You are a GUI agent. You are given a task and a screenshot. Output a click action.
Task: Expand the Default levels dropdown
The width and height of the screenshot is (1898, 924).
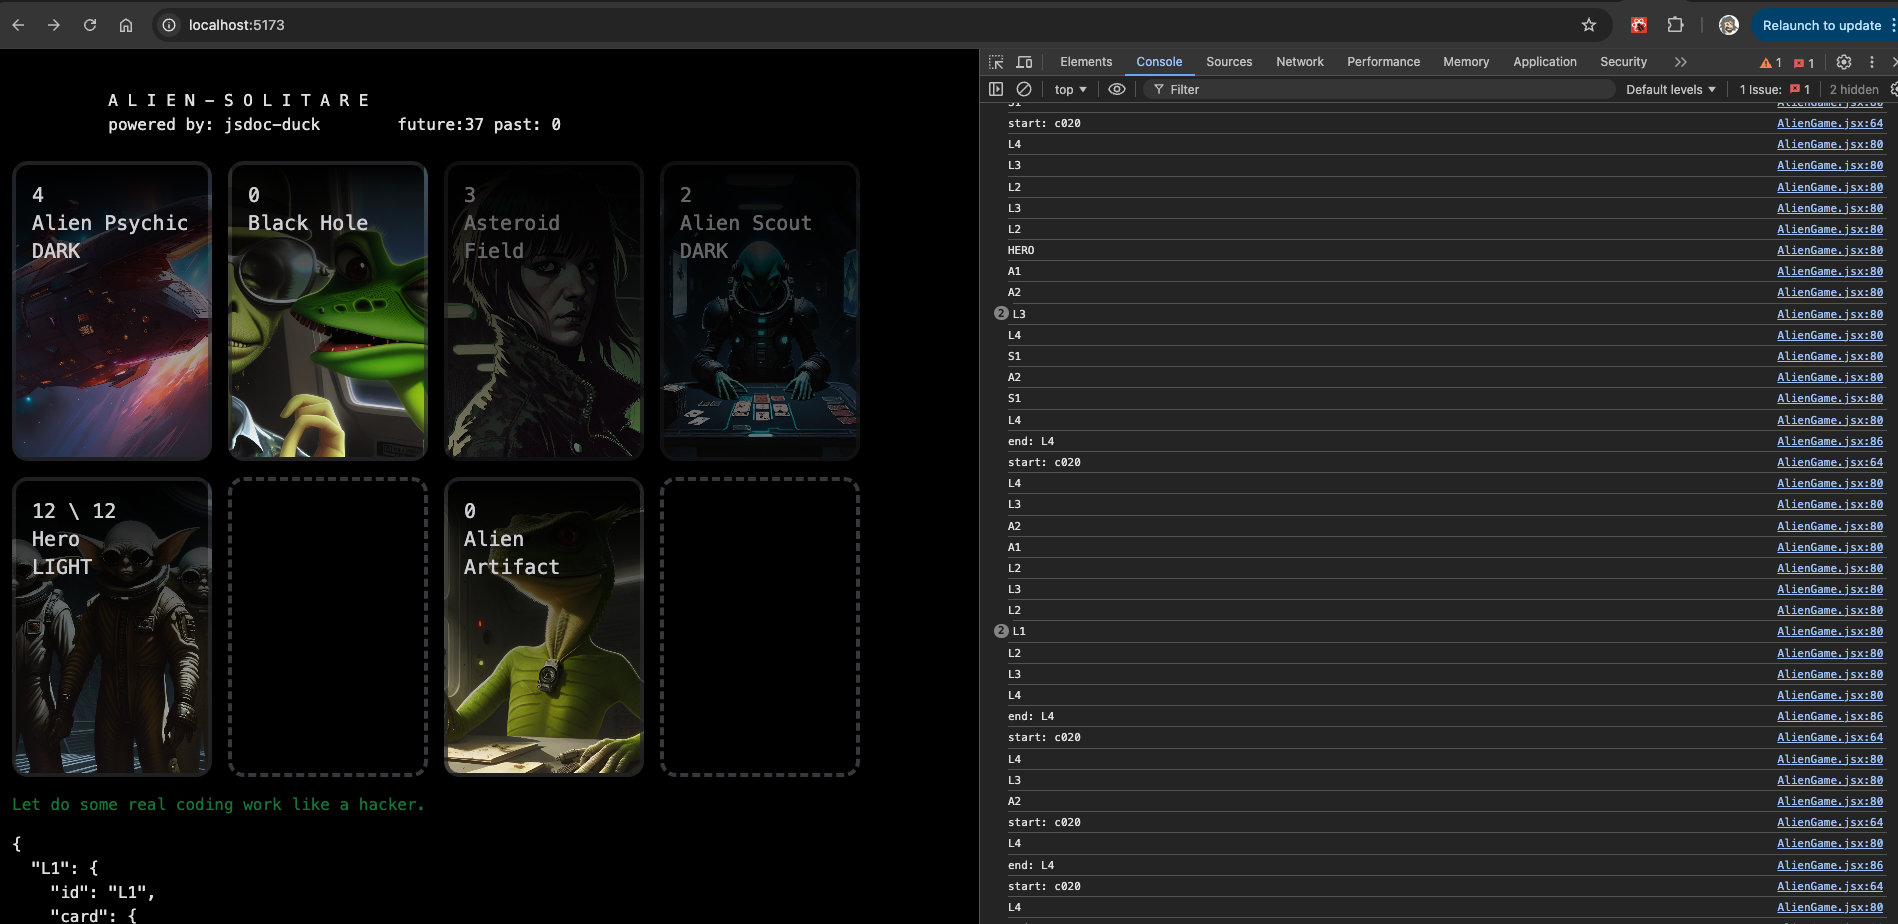[x=1670, y=89]
